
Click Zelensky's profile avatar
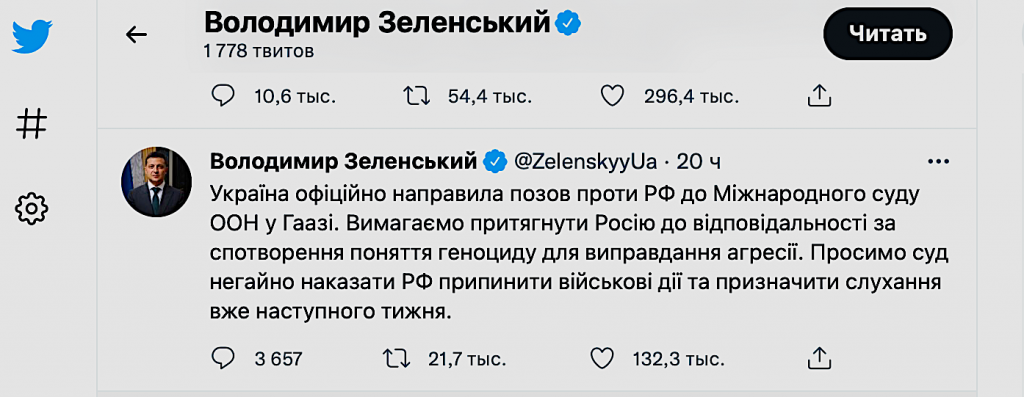pos(157,182)
